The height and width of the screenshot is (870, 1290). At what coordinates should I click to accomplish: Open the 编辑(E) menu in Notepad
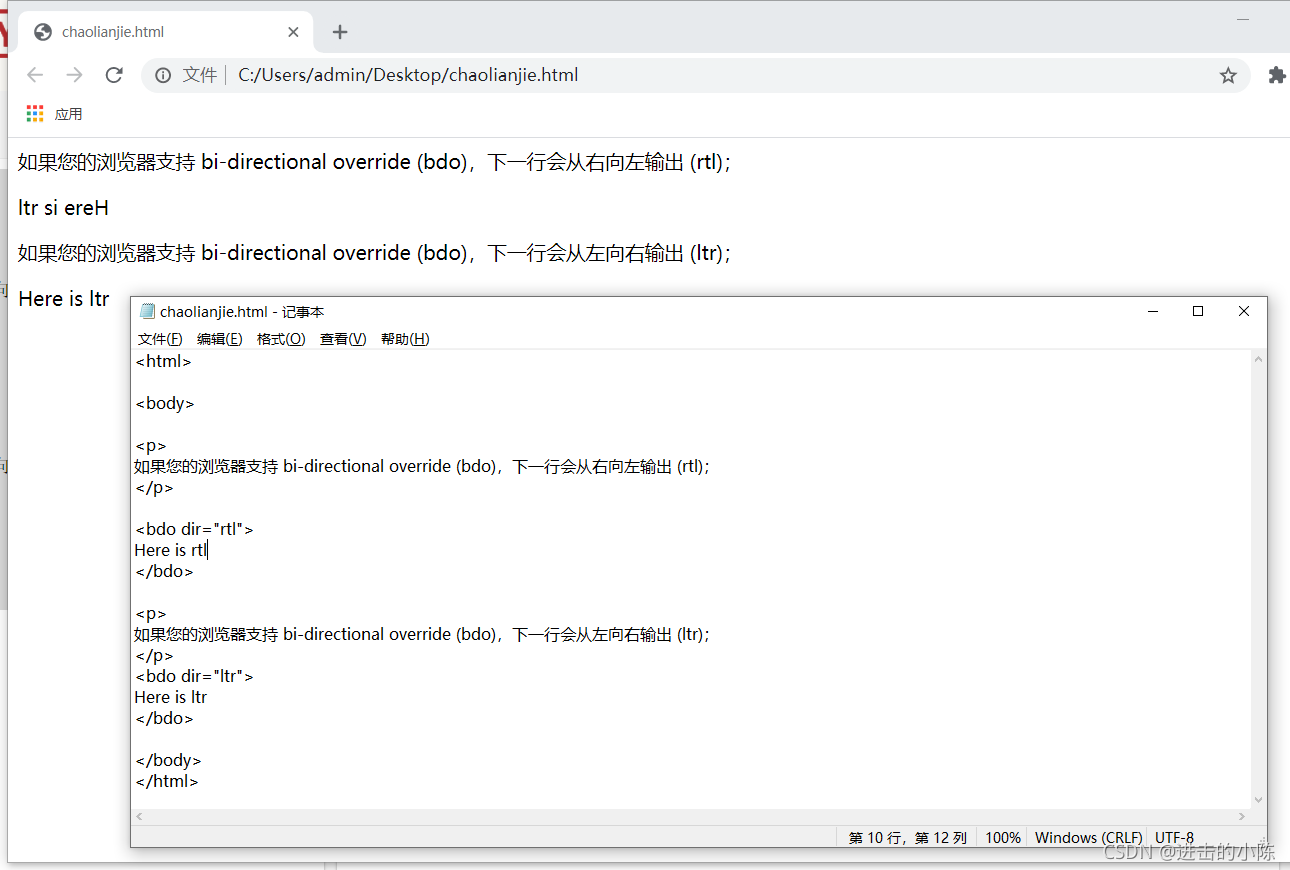pyautogui.click(x=219, y=339)
